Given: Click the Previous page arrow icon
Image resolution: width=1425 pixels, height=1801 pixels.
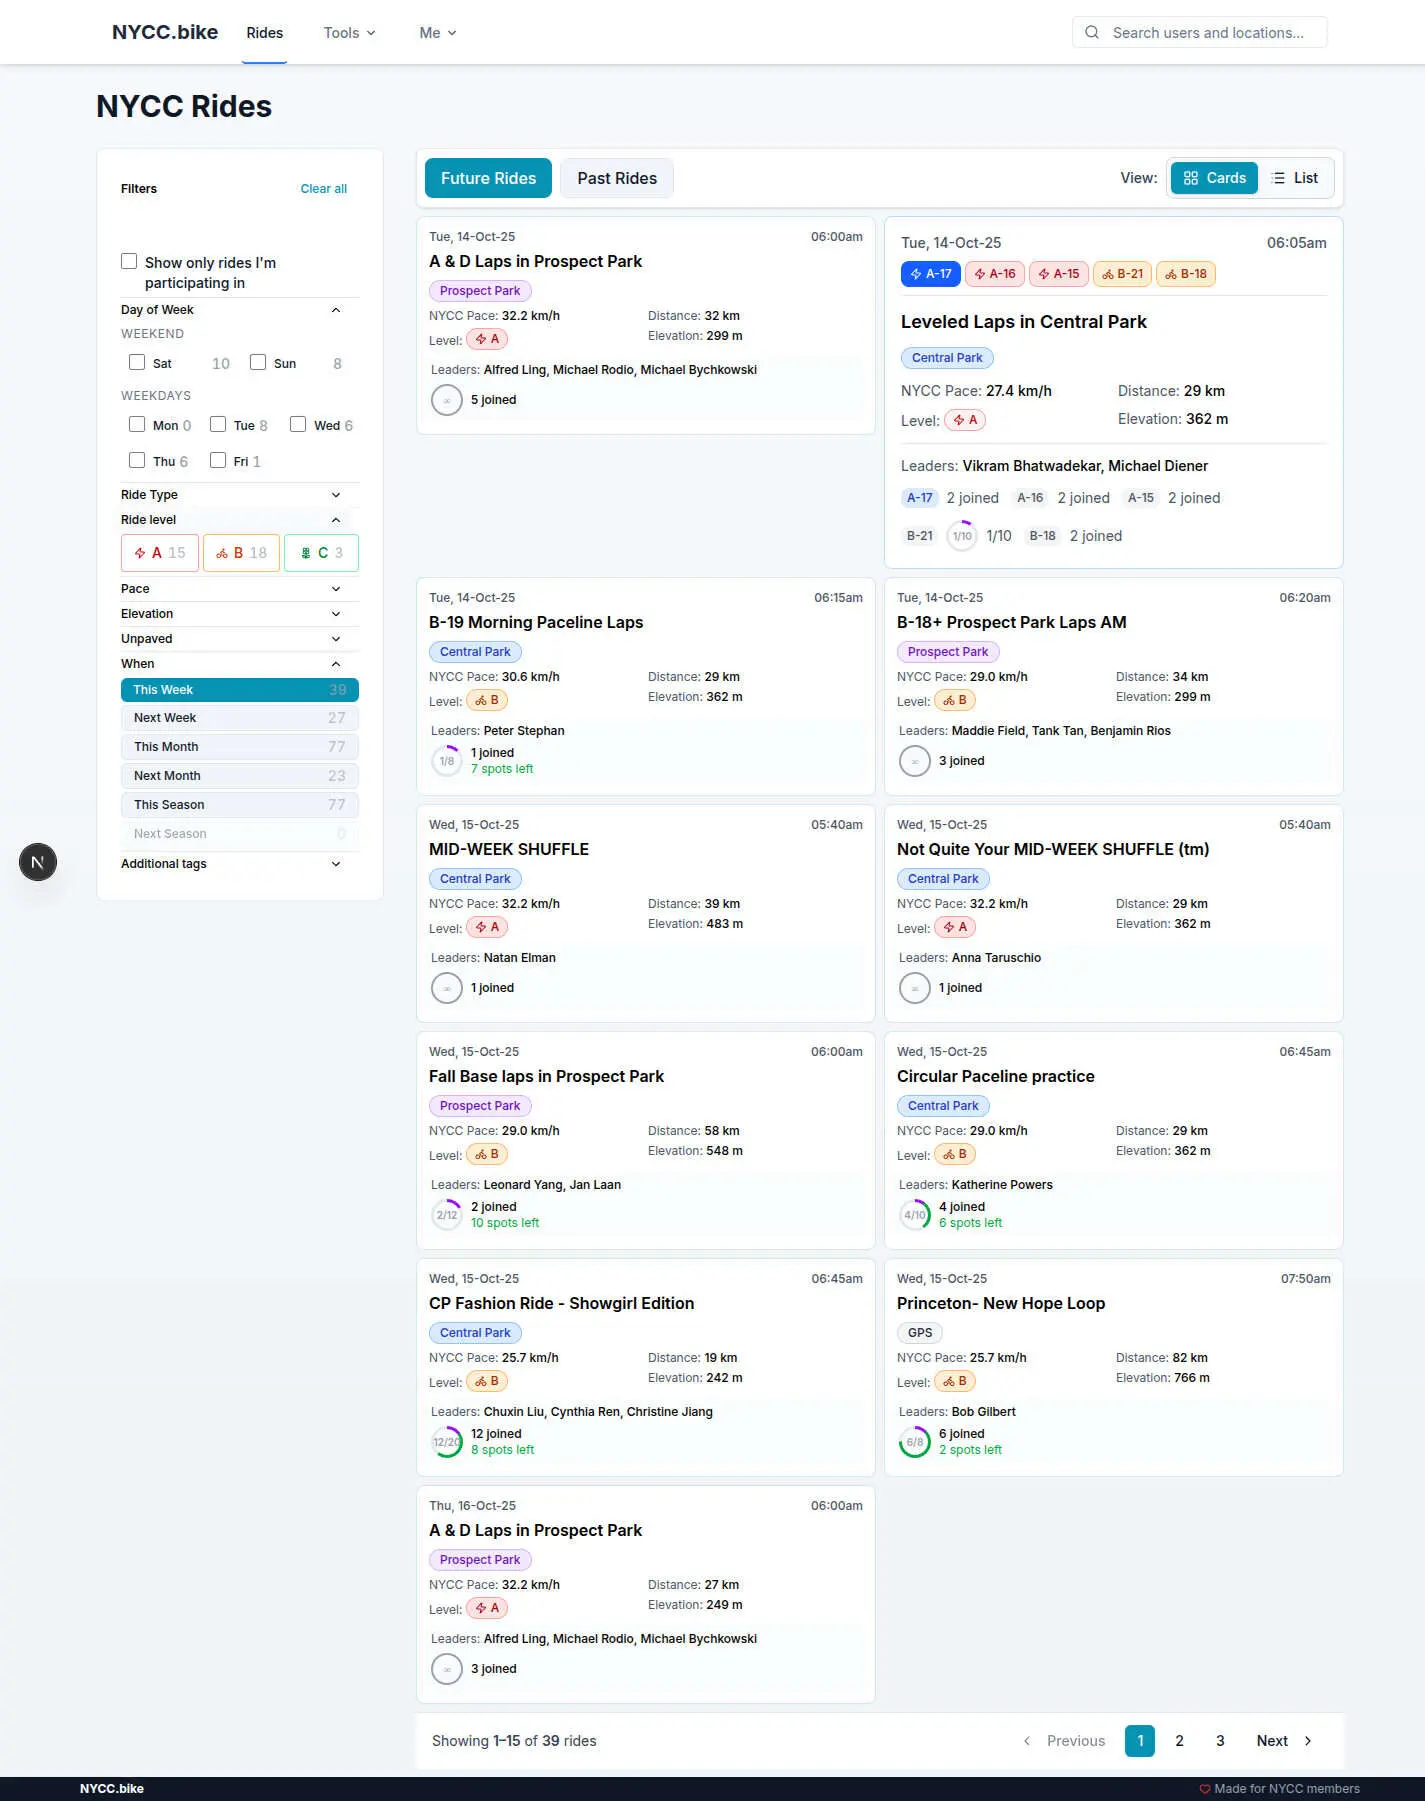Looking at the screenshot, I should [x=1027, y=1741].
